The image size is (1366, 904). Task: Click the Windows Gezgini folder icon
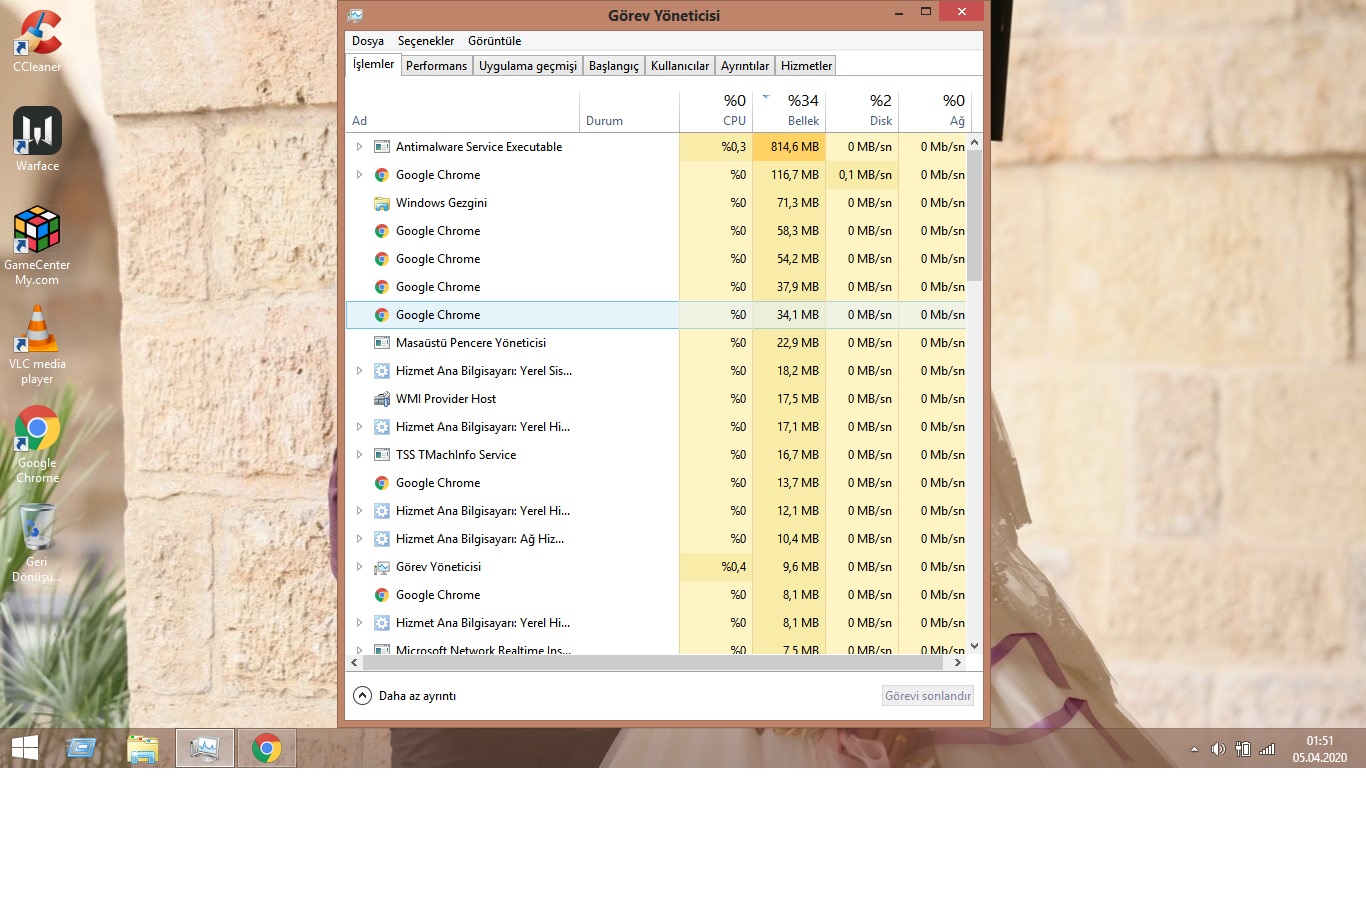pyautogui.click(x=381, y=203)
